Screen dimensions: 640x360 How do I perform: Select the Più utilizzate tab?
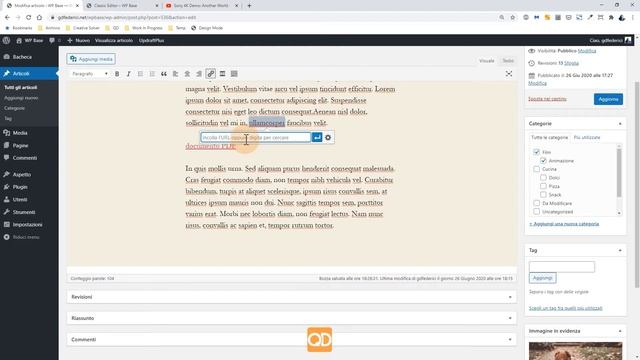click(587, 138)
